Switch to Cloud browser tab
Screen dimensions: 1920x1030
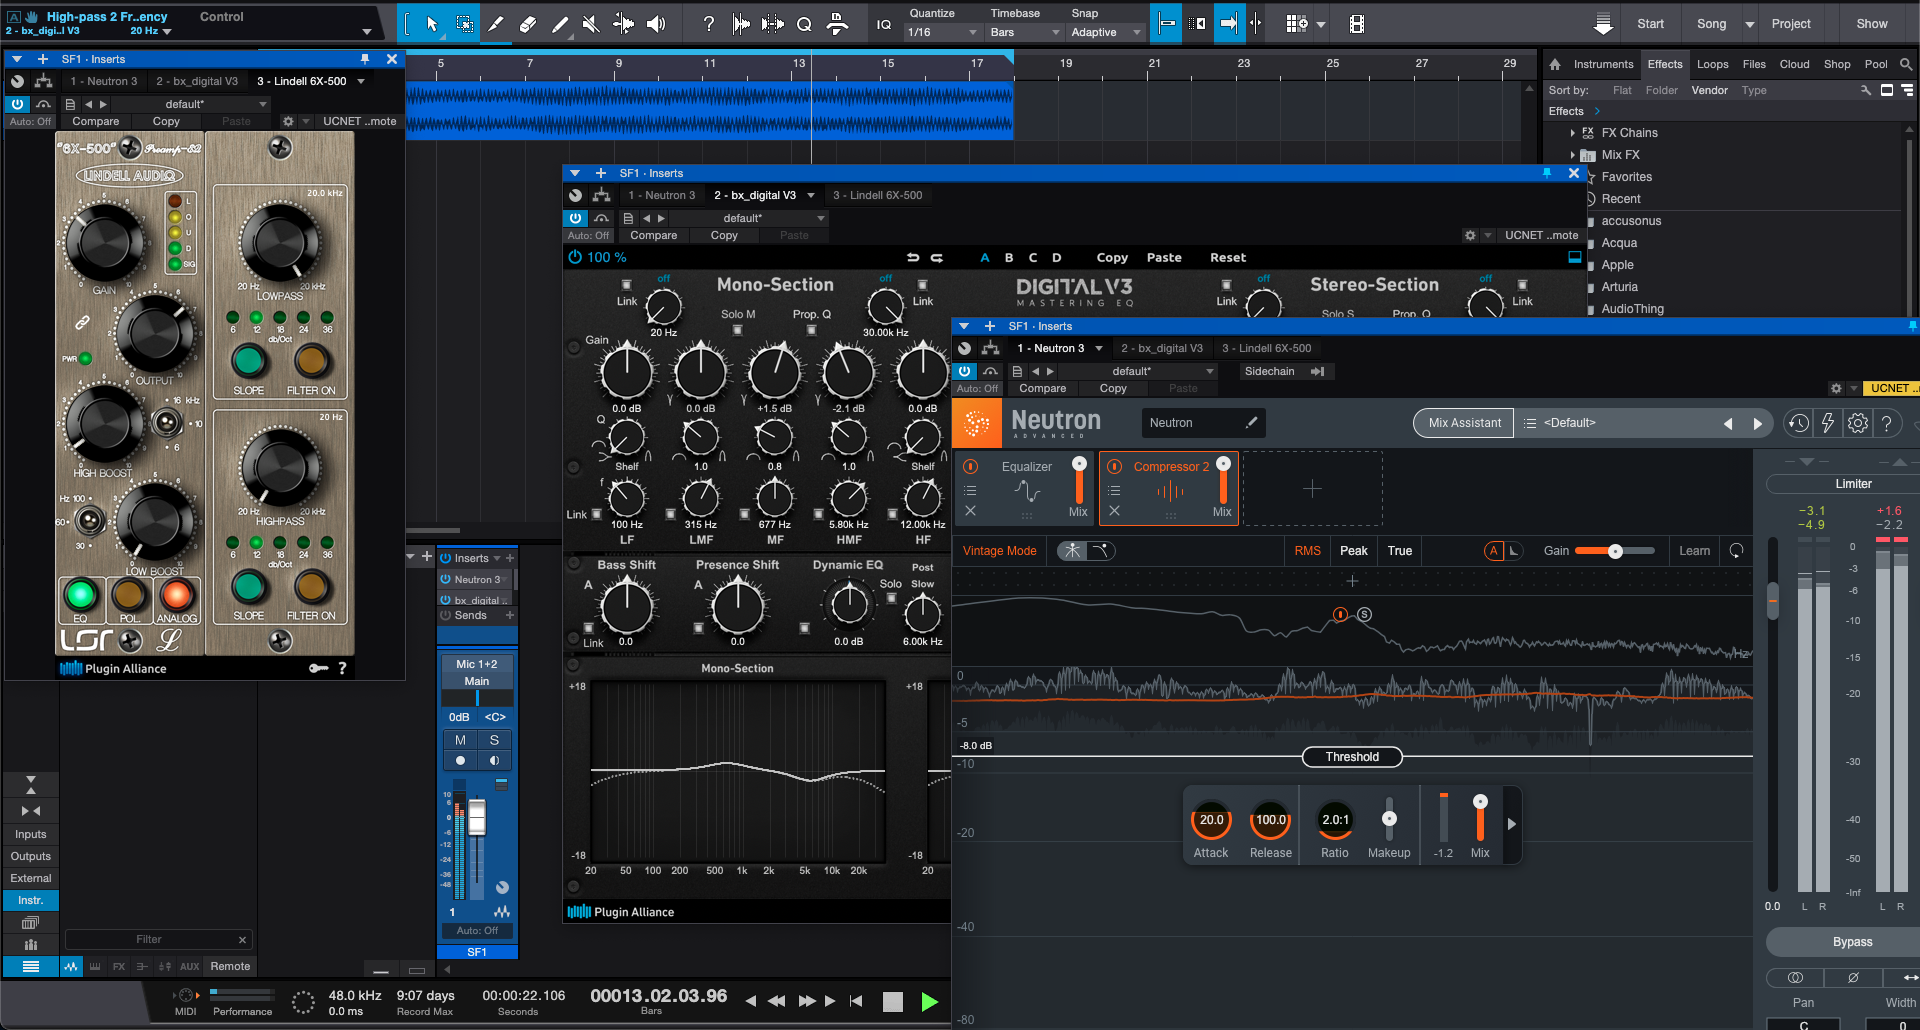pyautogui.click(x=1794, y=64)
